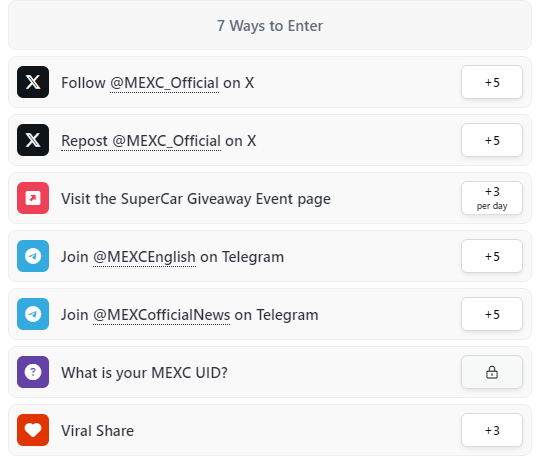
Task: Open the @MEXC_Official link in Follow row
Action: (x=164, y=83)
